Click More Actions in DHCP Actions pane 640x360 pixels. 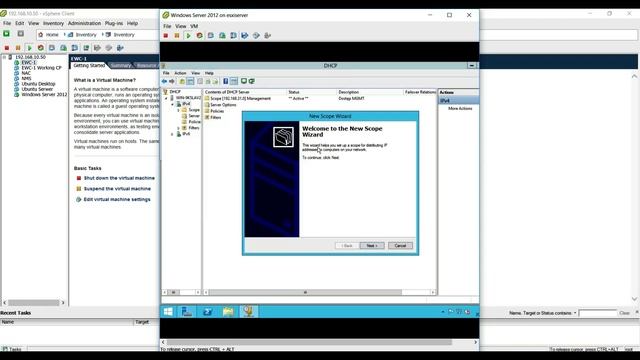point(460,109)
